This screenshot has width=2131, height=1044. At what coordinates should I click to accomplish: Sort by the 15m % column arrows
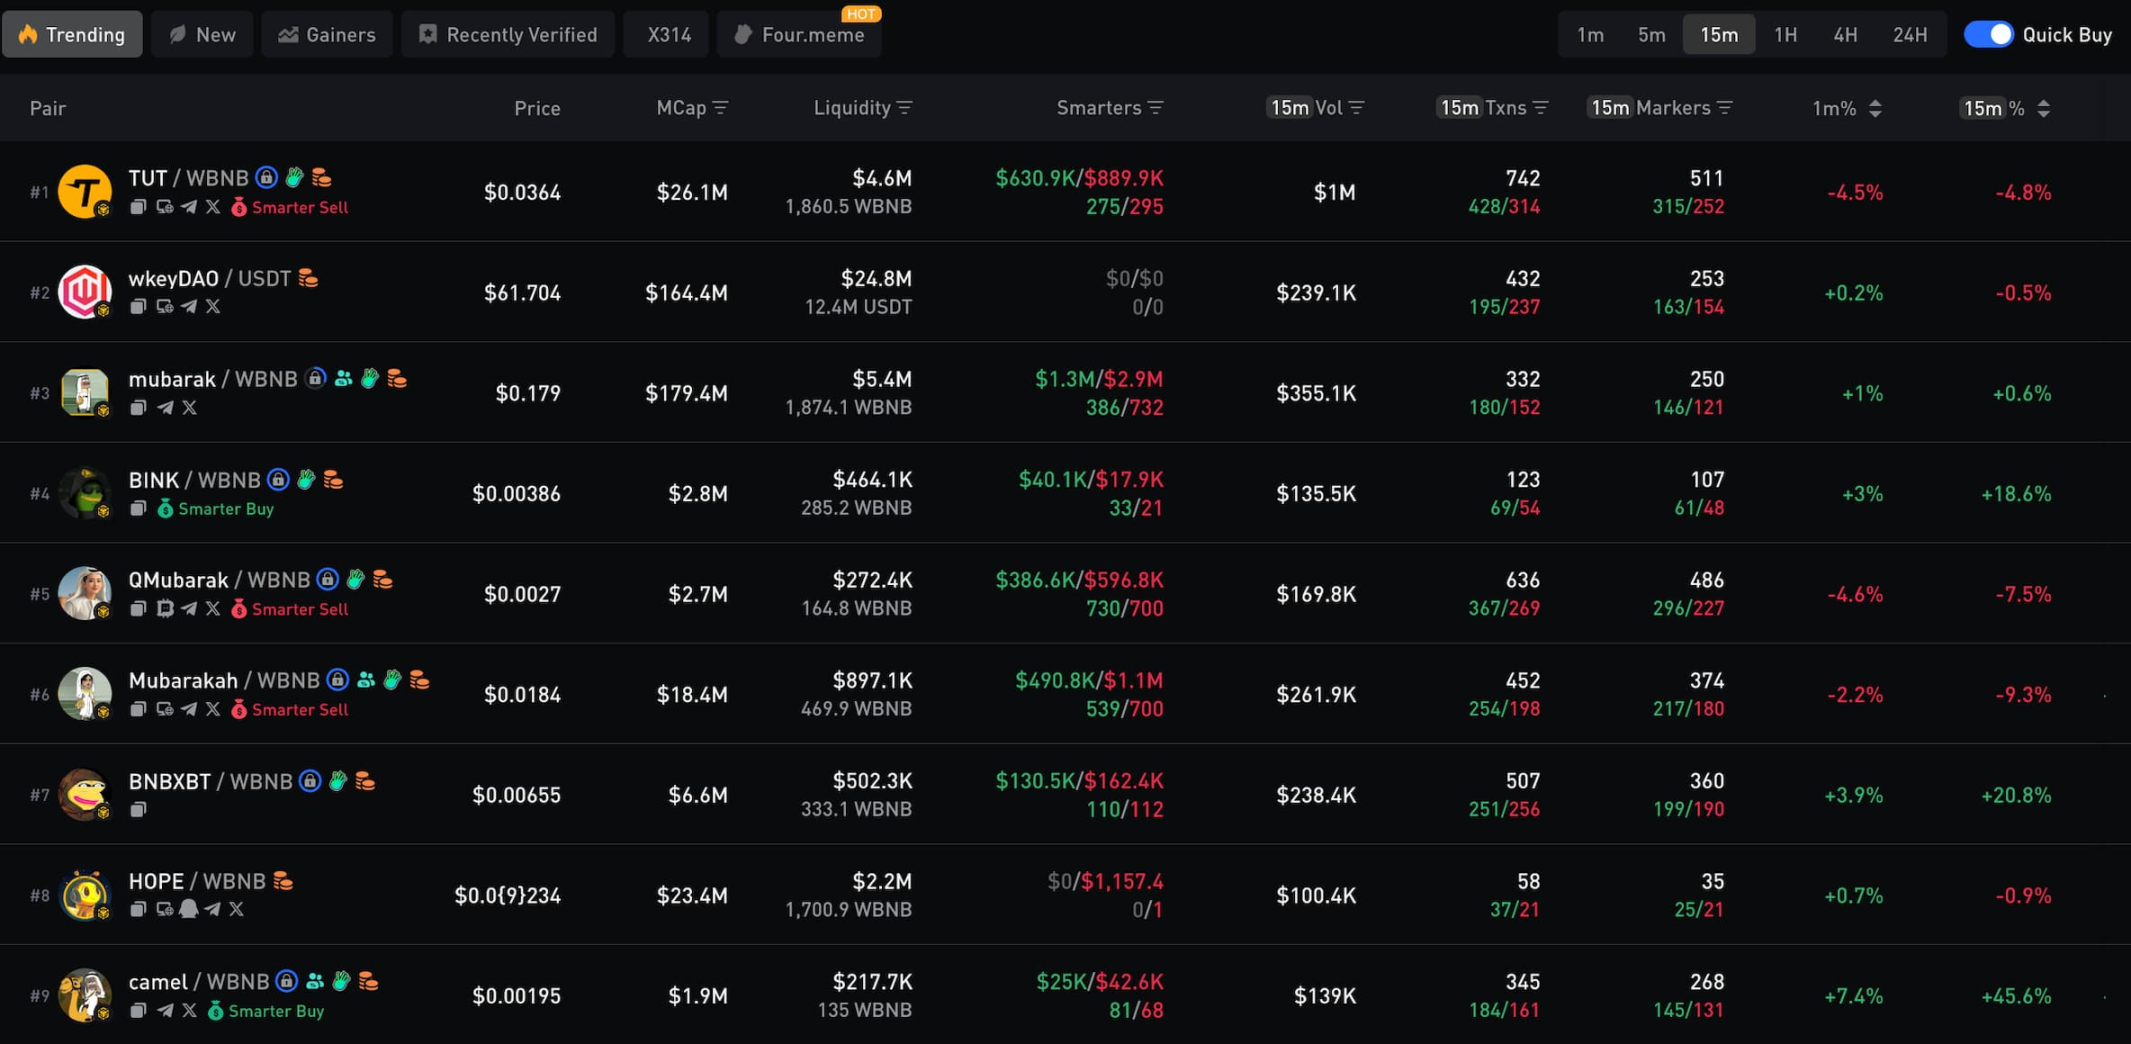pos(2043,108)
